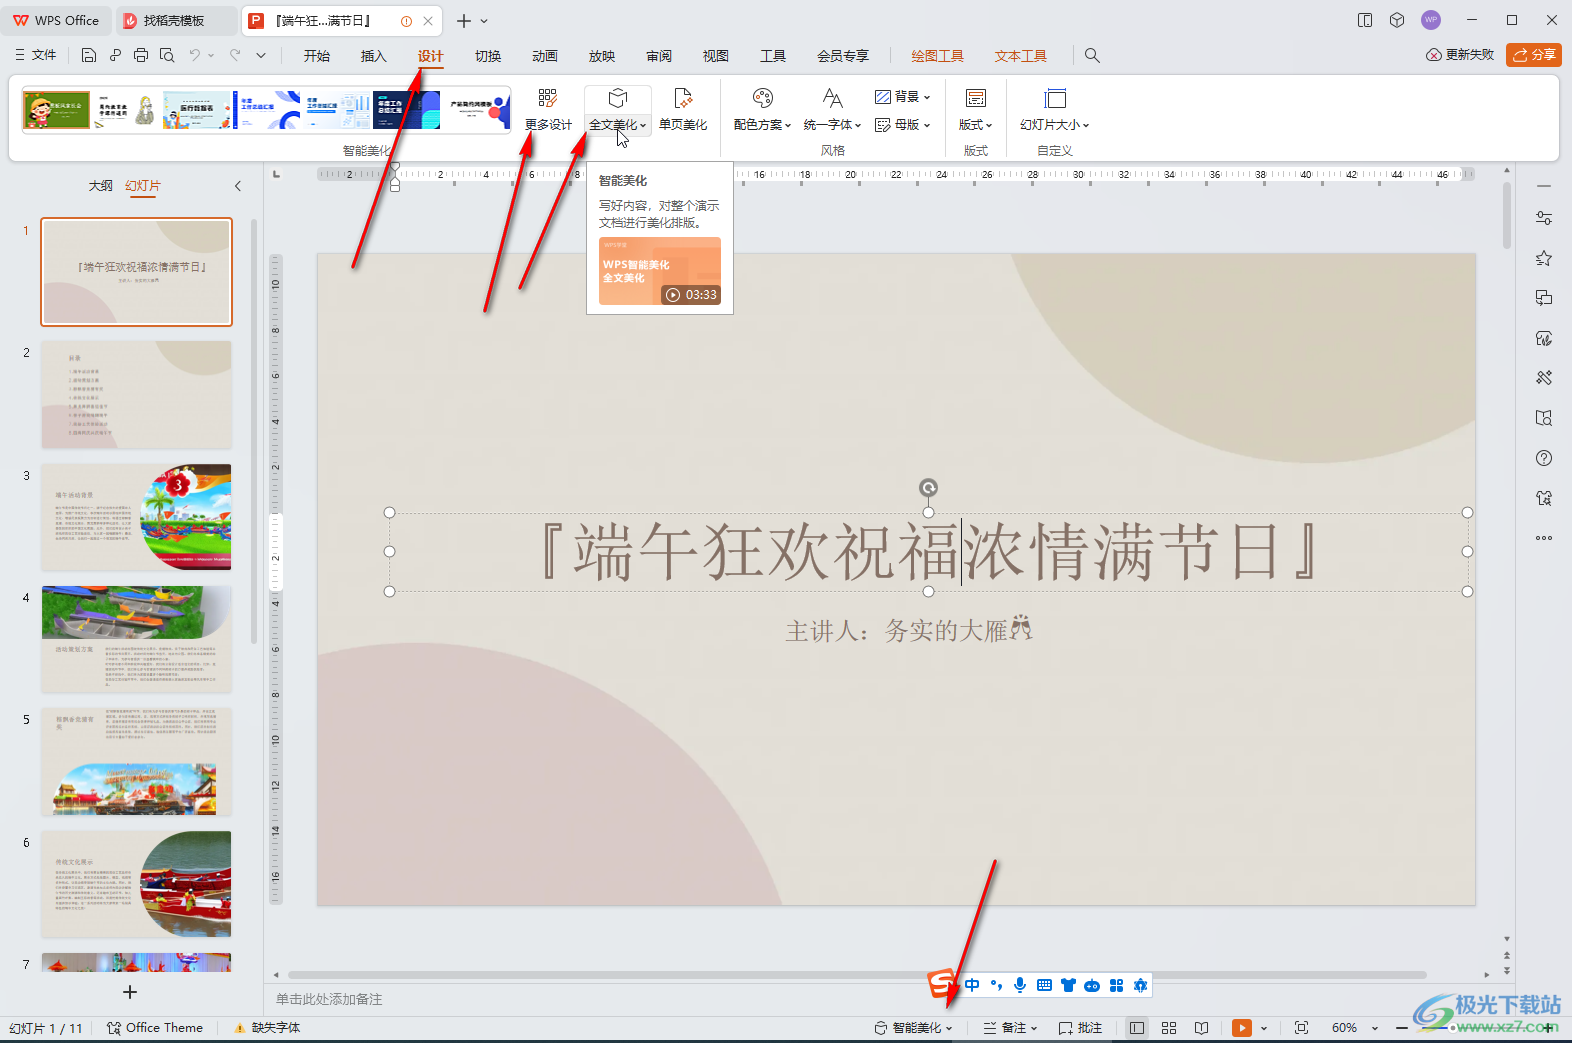
Task: Click the undo arrow icon
Action: point(195,55)
